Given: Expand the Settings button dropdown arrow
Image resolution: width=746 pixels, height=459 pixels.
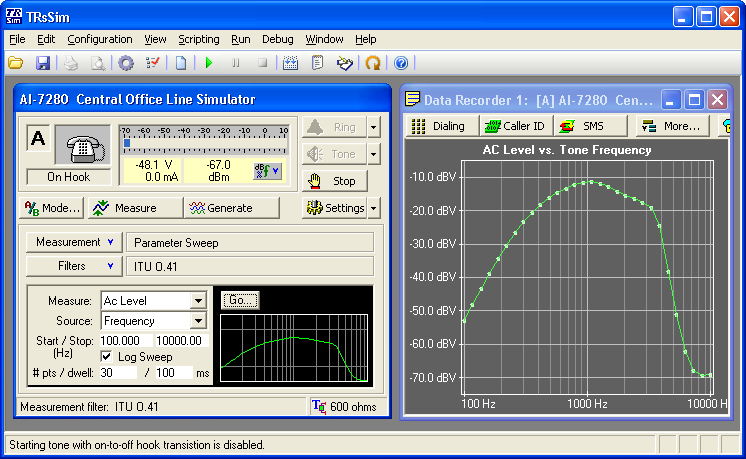Looking at the screenshot, I should click(374, 208).
